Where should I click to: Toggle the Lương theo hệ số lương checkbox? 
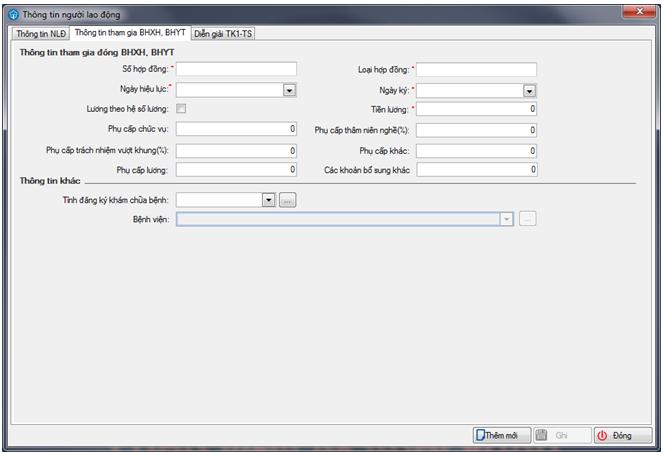[181, 109]
